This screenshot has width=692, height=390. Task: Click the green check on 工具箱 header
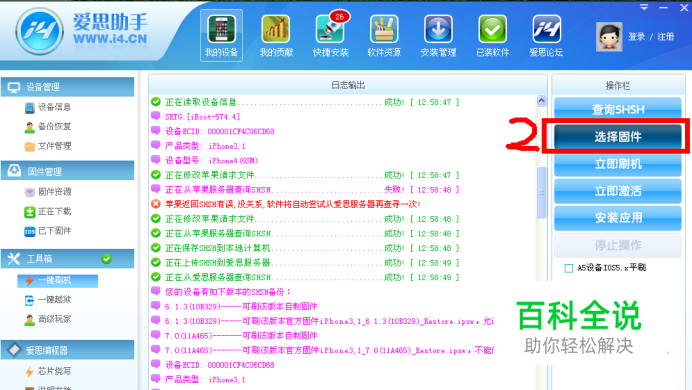(x=106, y=259)
